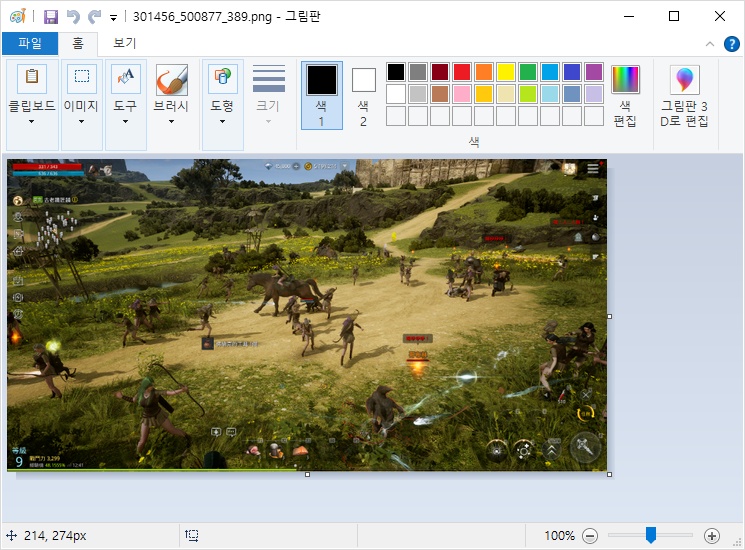Image resolution: width=745 pixels, height=550 pixels.
Task: Click the game screenshot on the canvas
Action: point(307,315)
